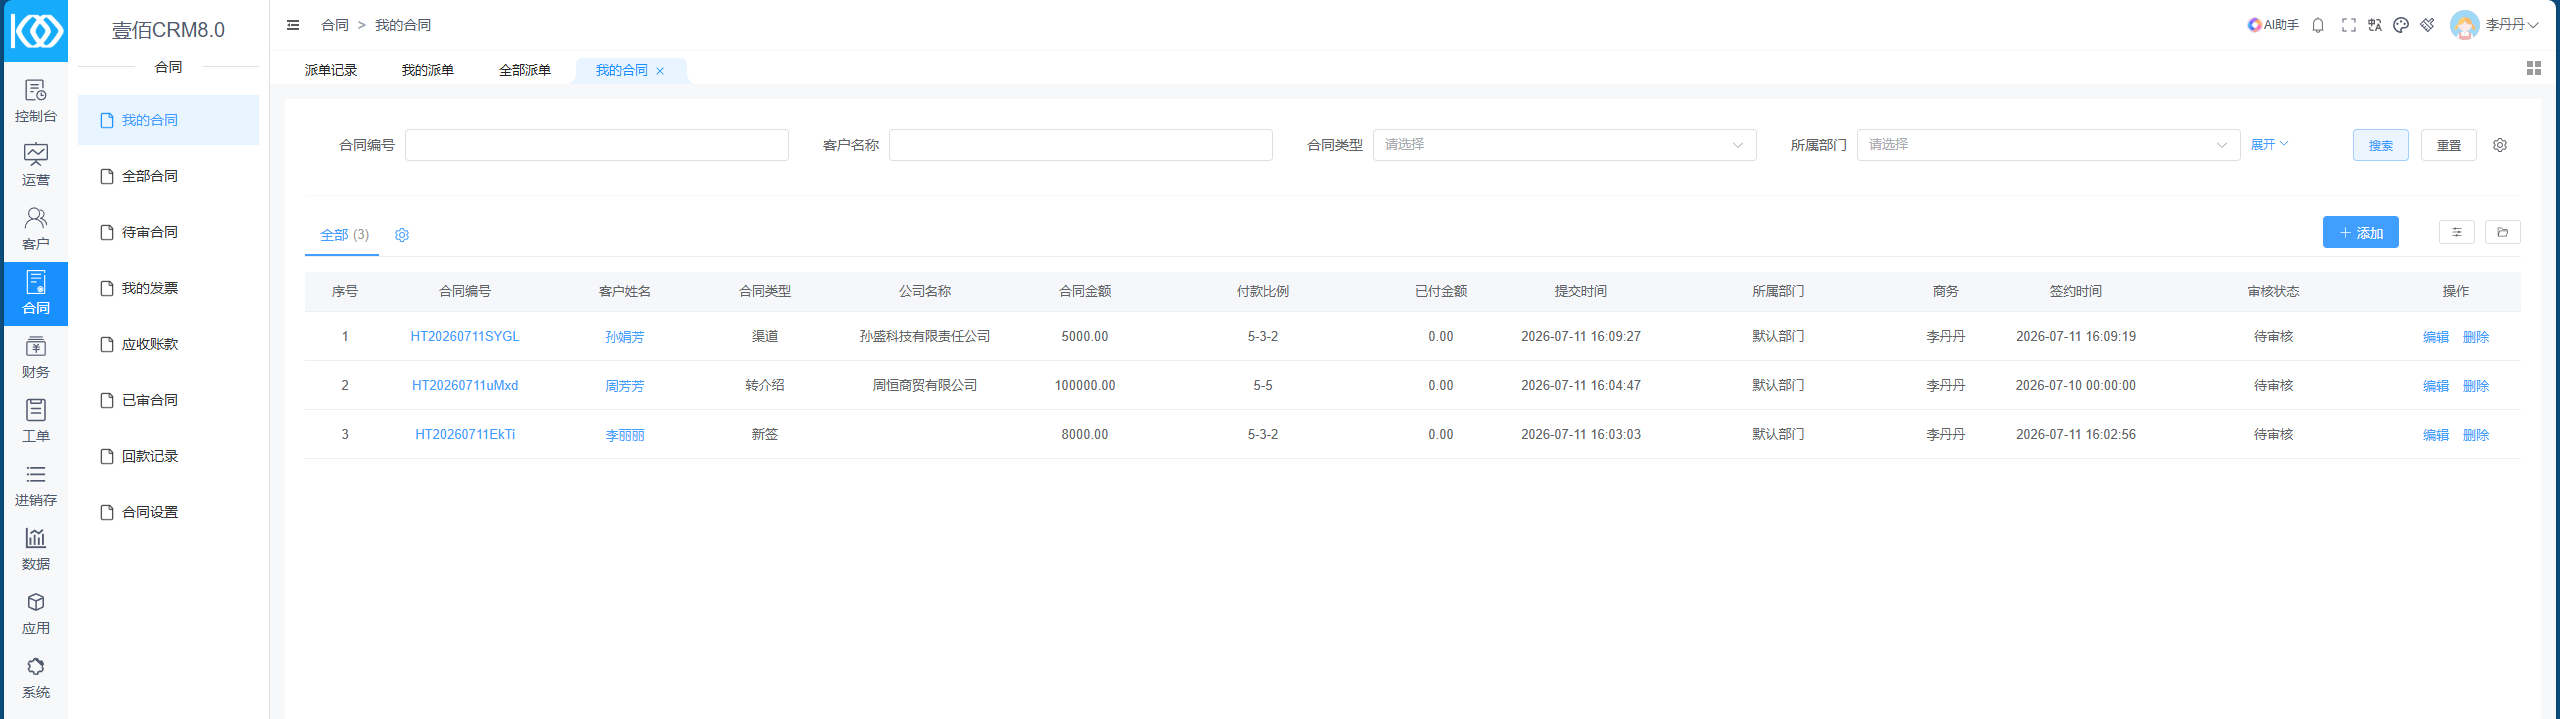Delete the HT20260711uMxd contract row

pos(2476,386)
